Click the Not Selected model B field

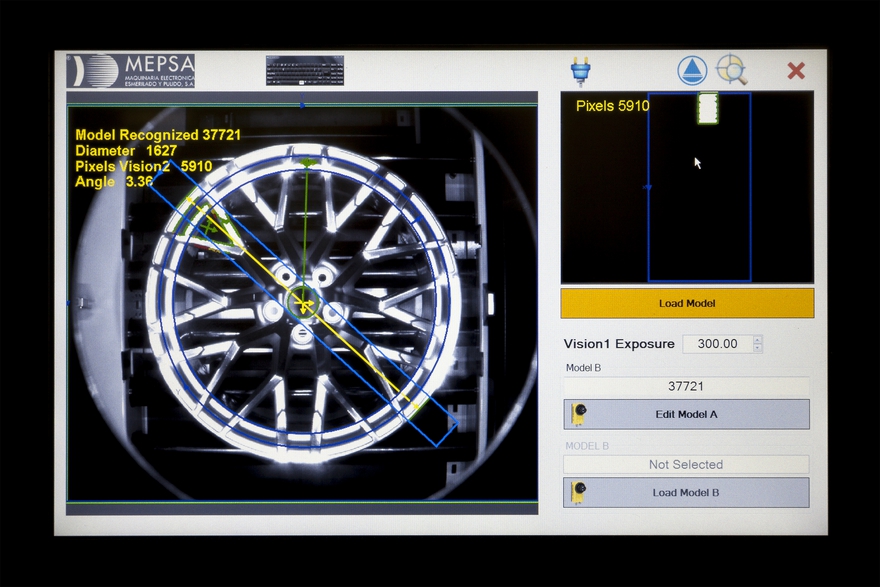pos(686,464)
